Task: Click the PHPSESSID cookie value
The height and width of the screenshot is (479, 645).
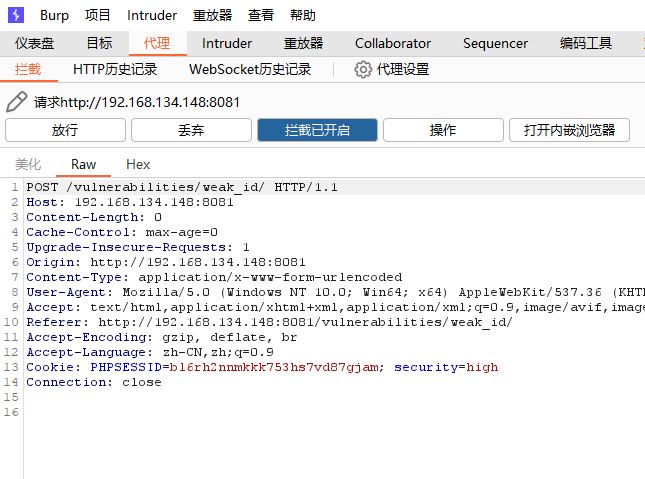Action: 274,367
